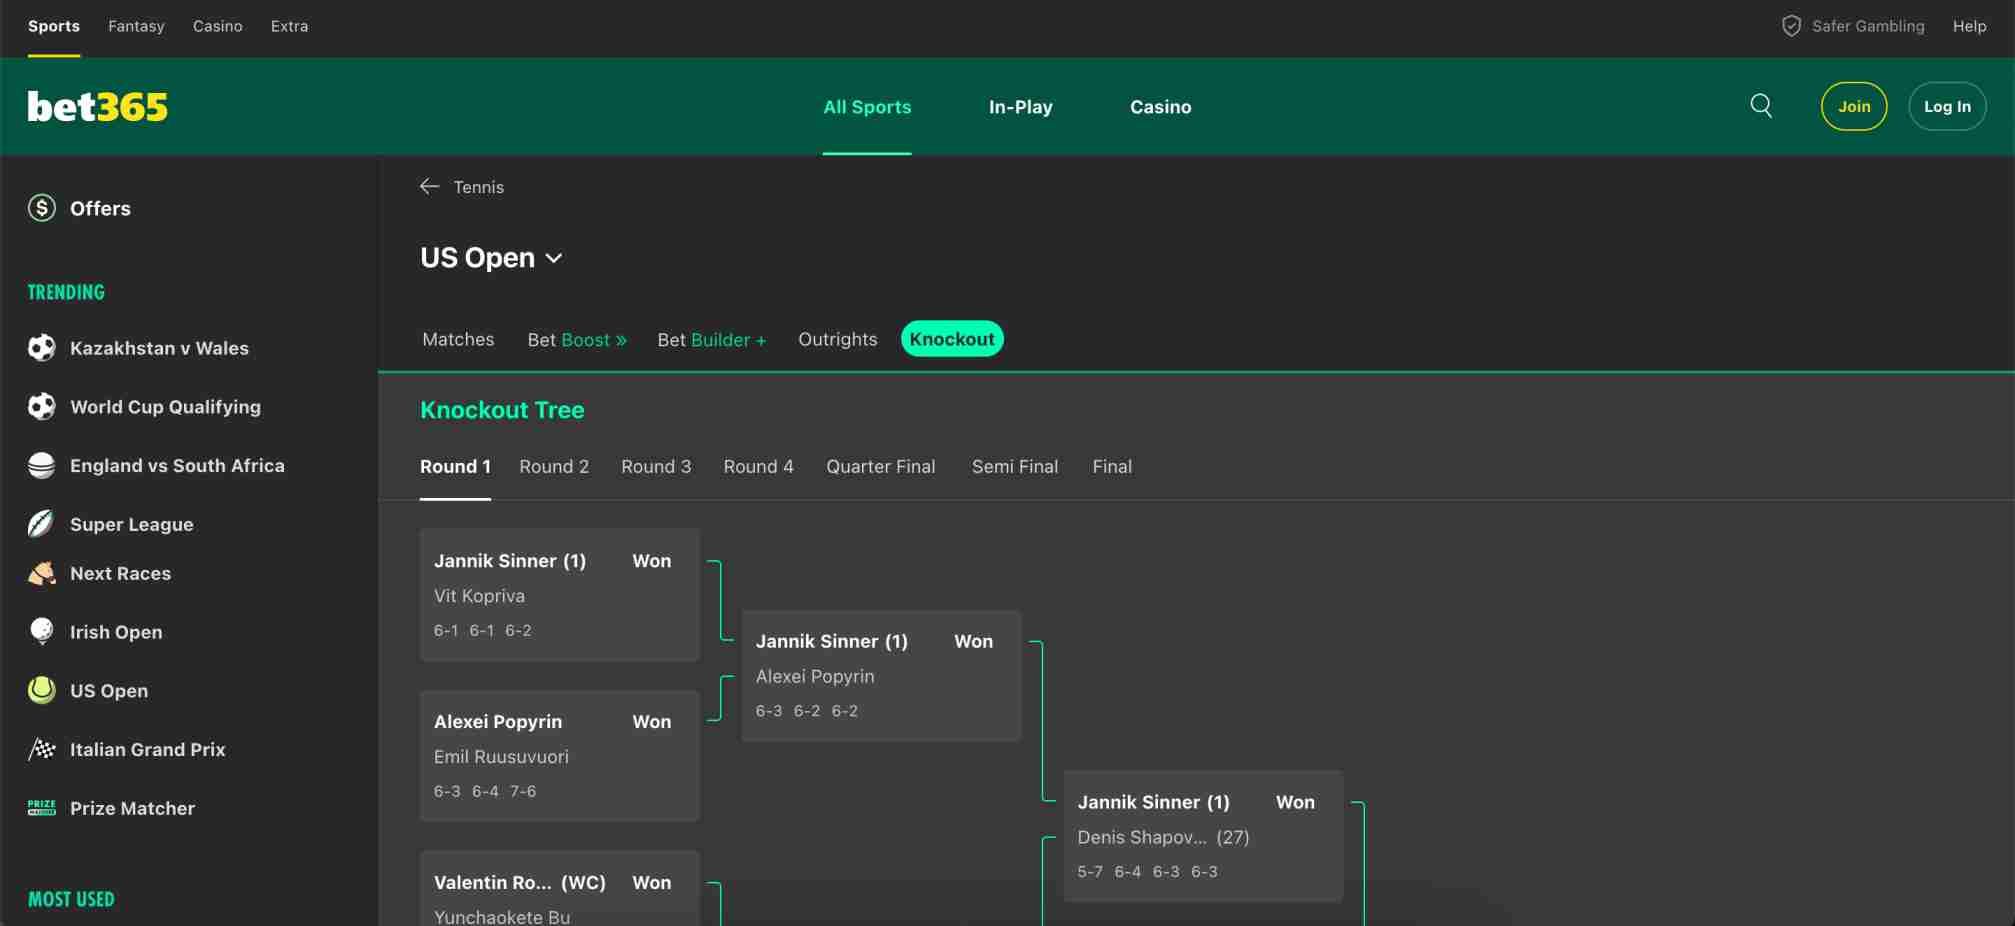Show the Round 2 bracket
The image size is (2015, 926).
tap(554, 467)
